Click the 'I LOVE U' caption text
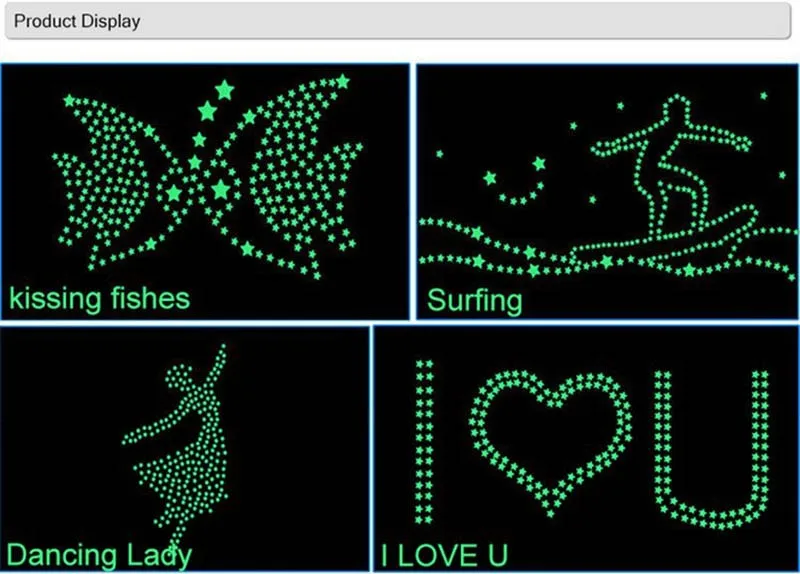Viewport: 800px width, 574px height. click(x=444, y=555)
